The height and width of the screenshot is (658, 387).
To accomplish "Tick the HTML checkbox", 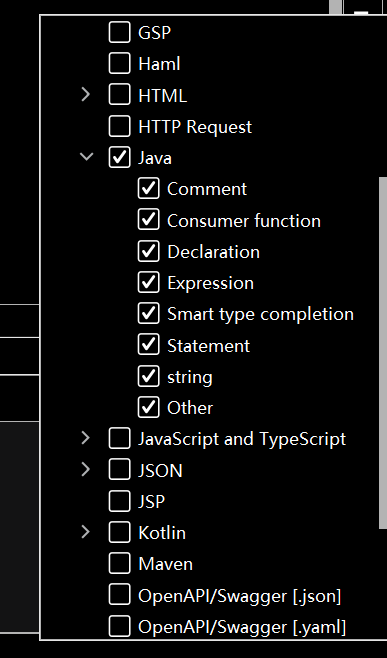I will (x=119, y=95).
